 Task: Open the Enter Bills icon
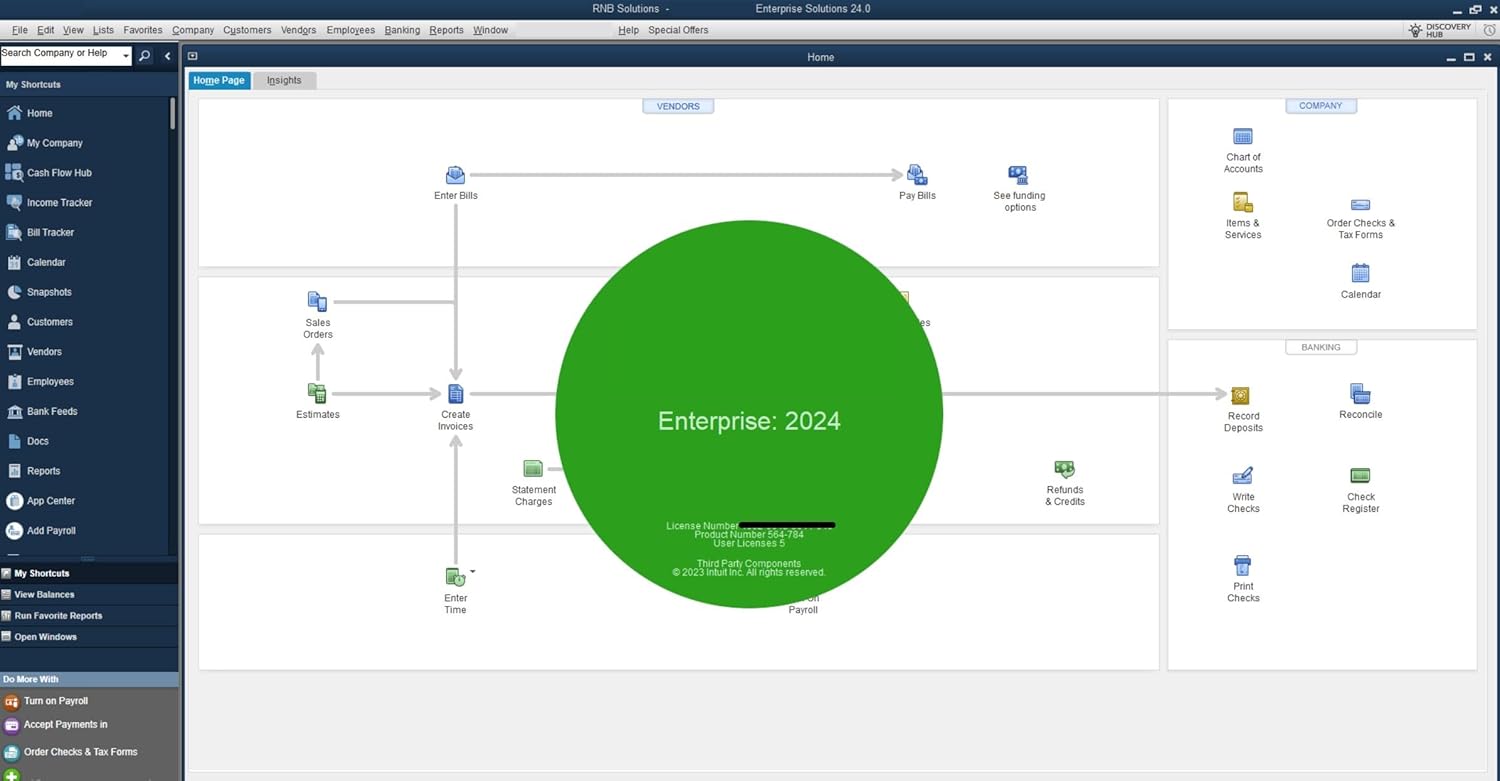pos(455,176)
